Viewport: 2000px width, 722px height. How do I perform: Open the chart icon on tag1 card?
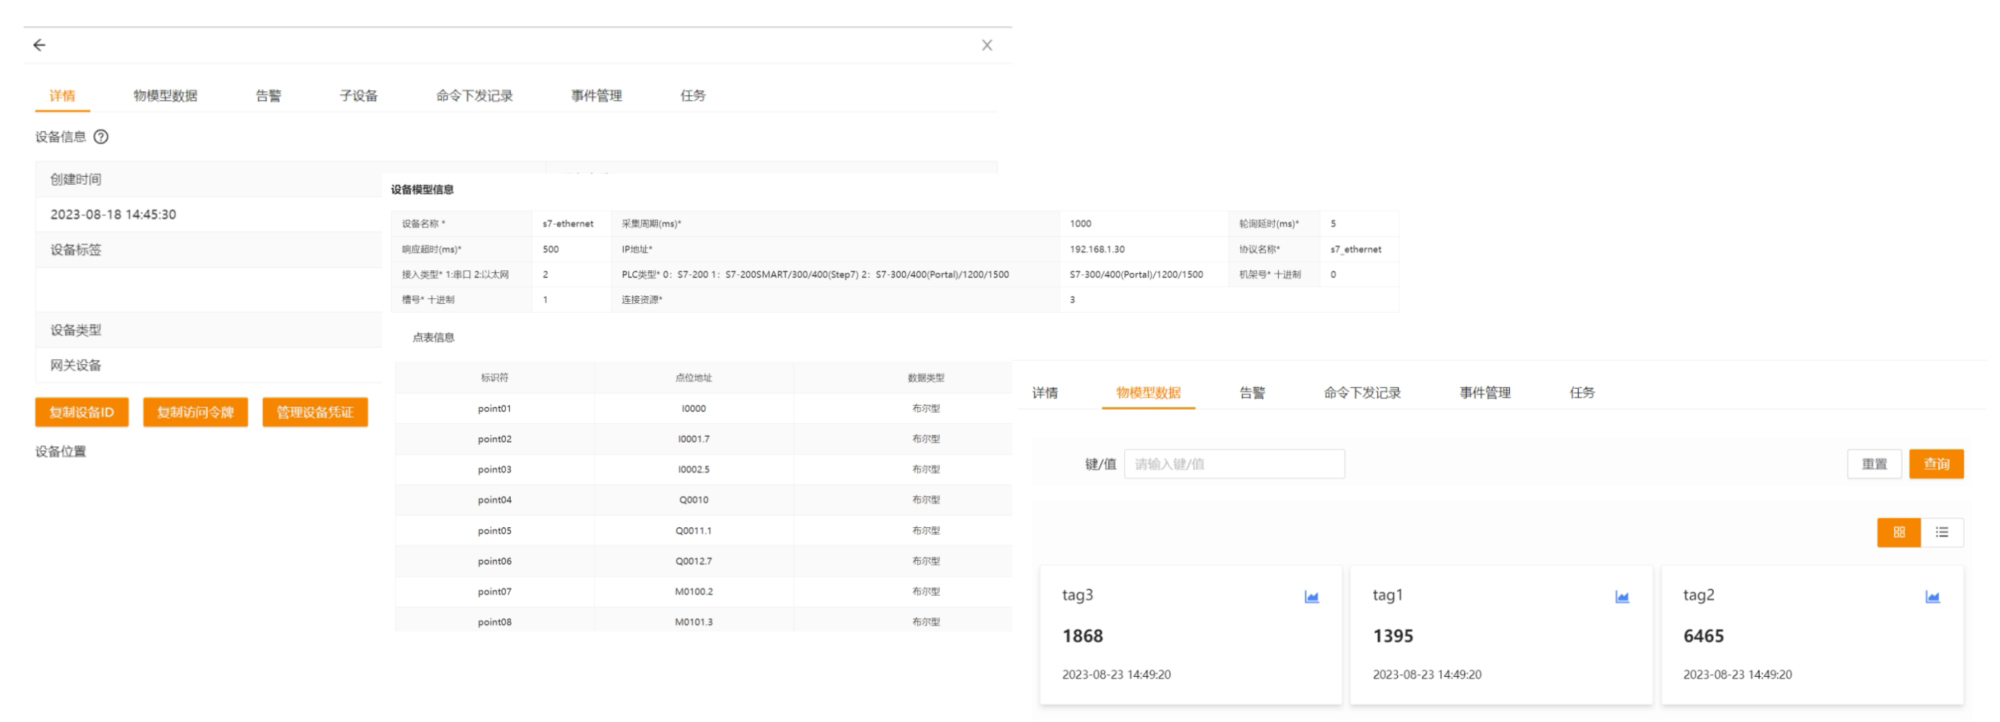(1622, 597)
